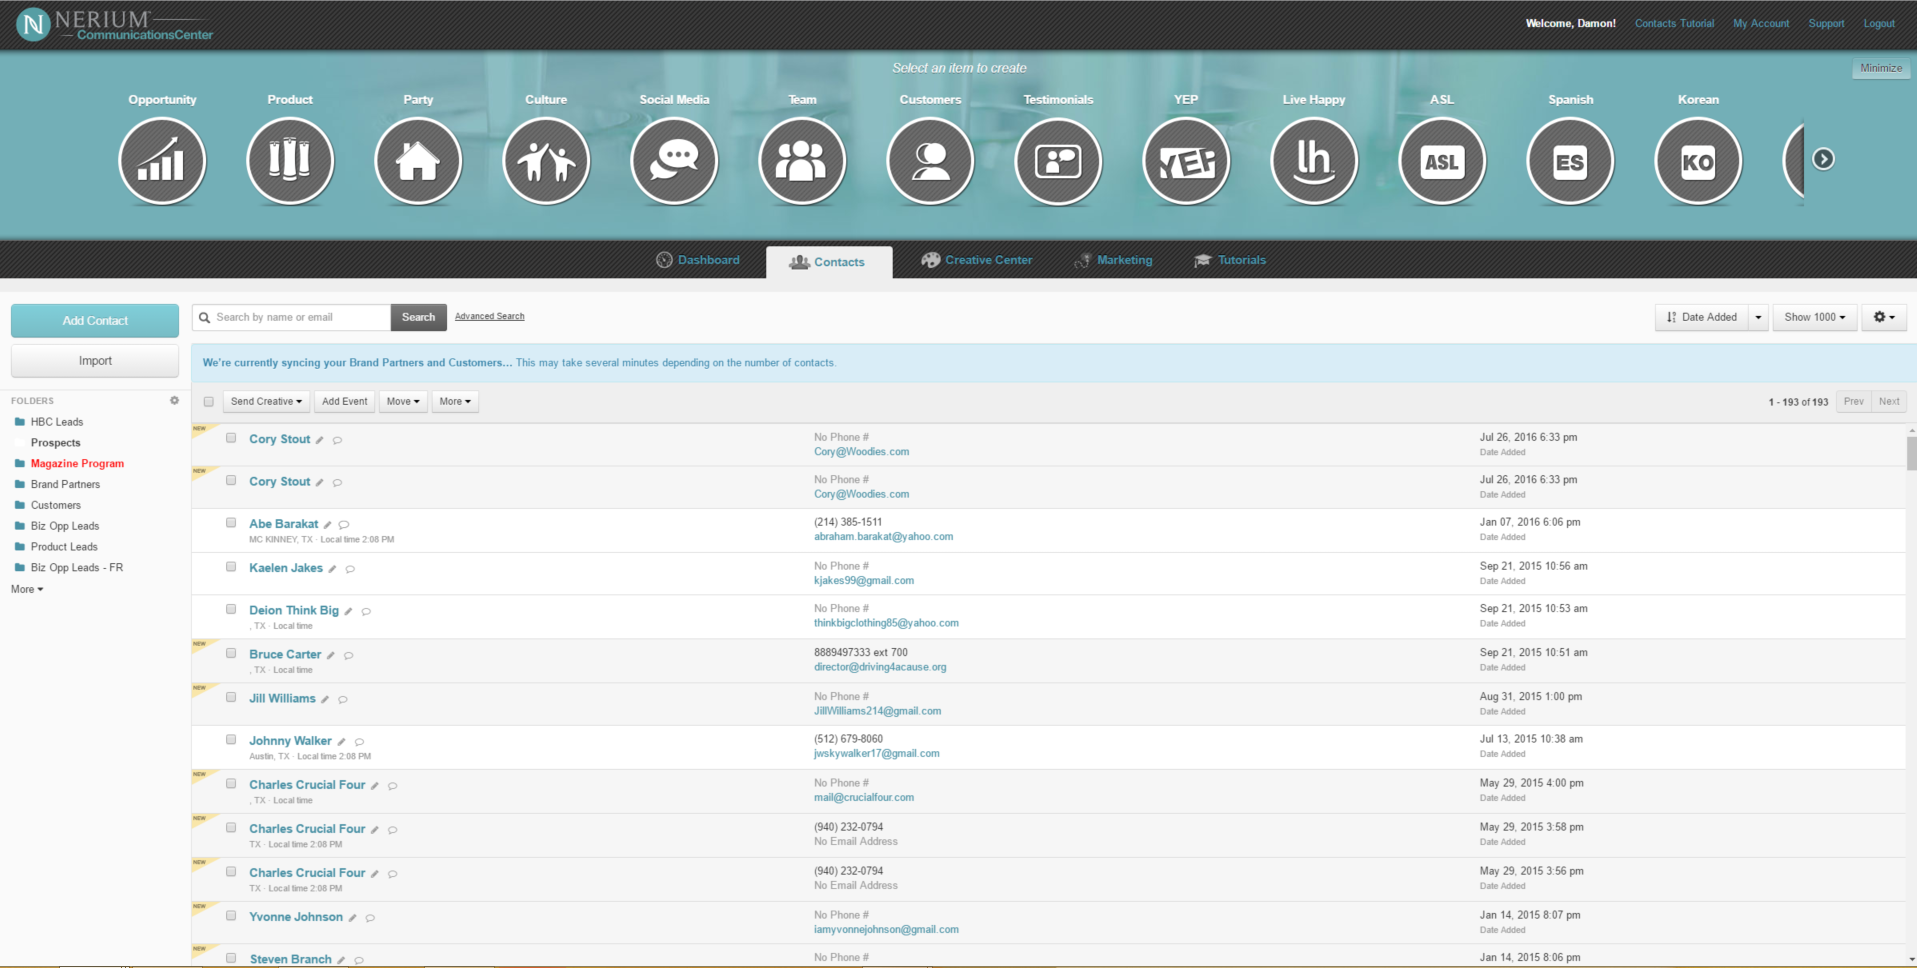Click the Logout link
This screenshot has width=1917, height=968.
click(x=1879, y=23)
